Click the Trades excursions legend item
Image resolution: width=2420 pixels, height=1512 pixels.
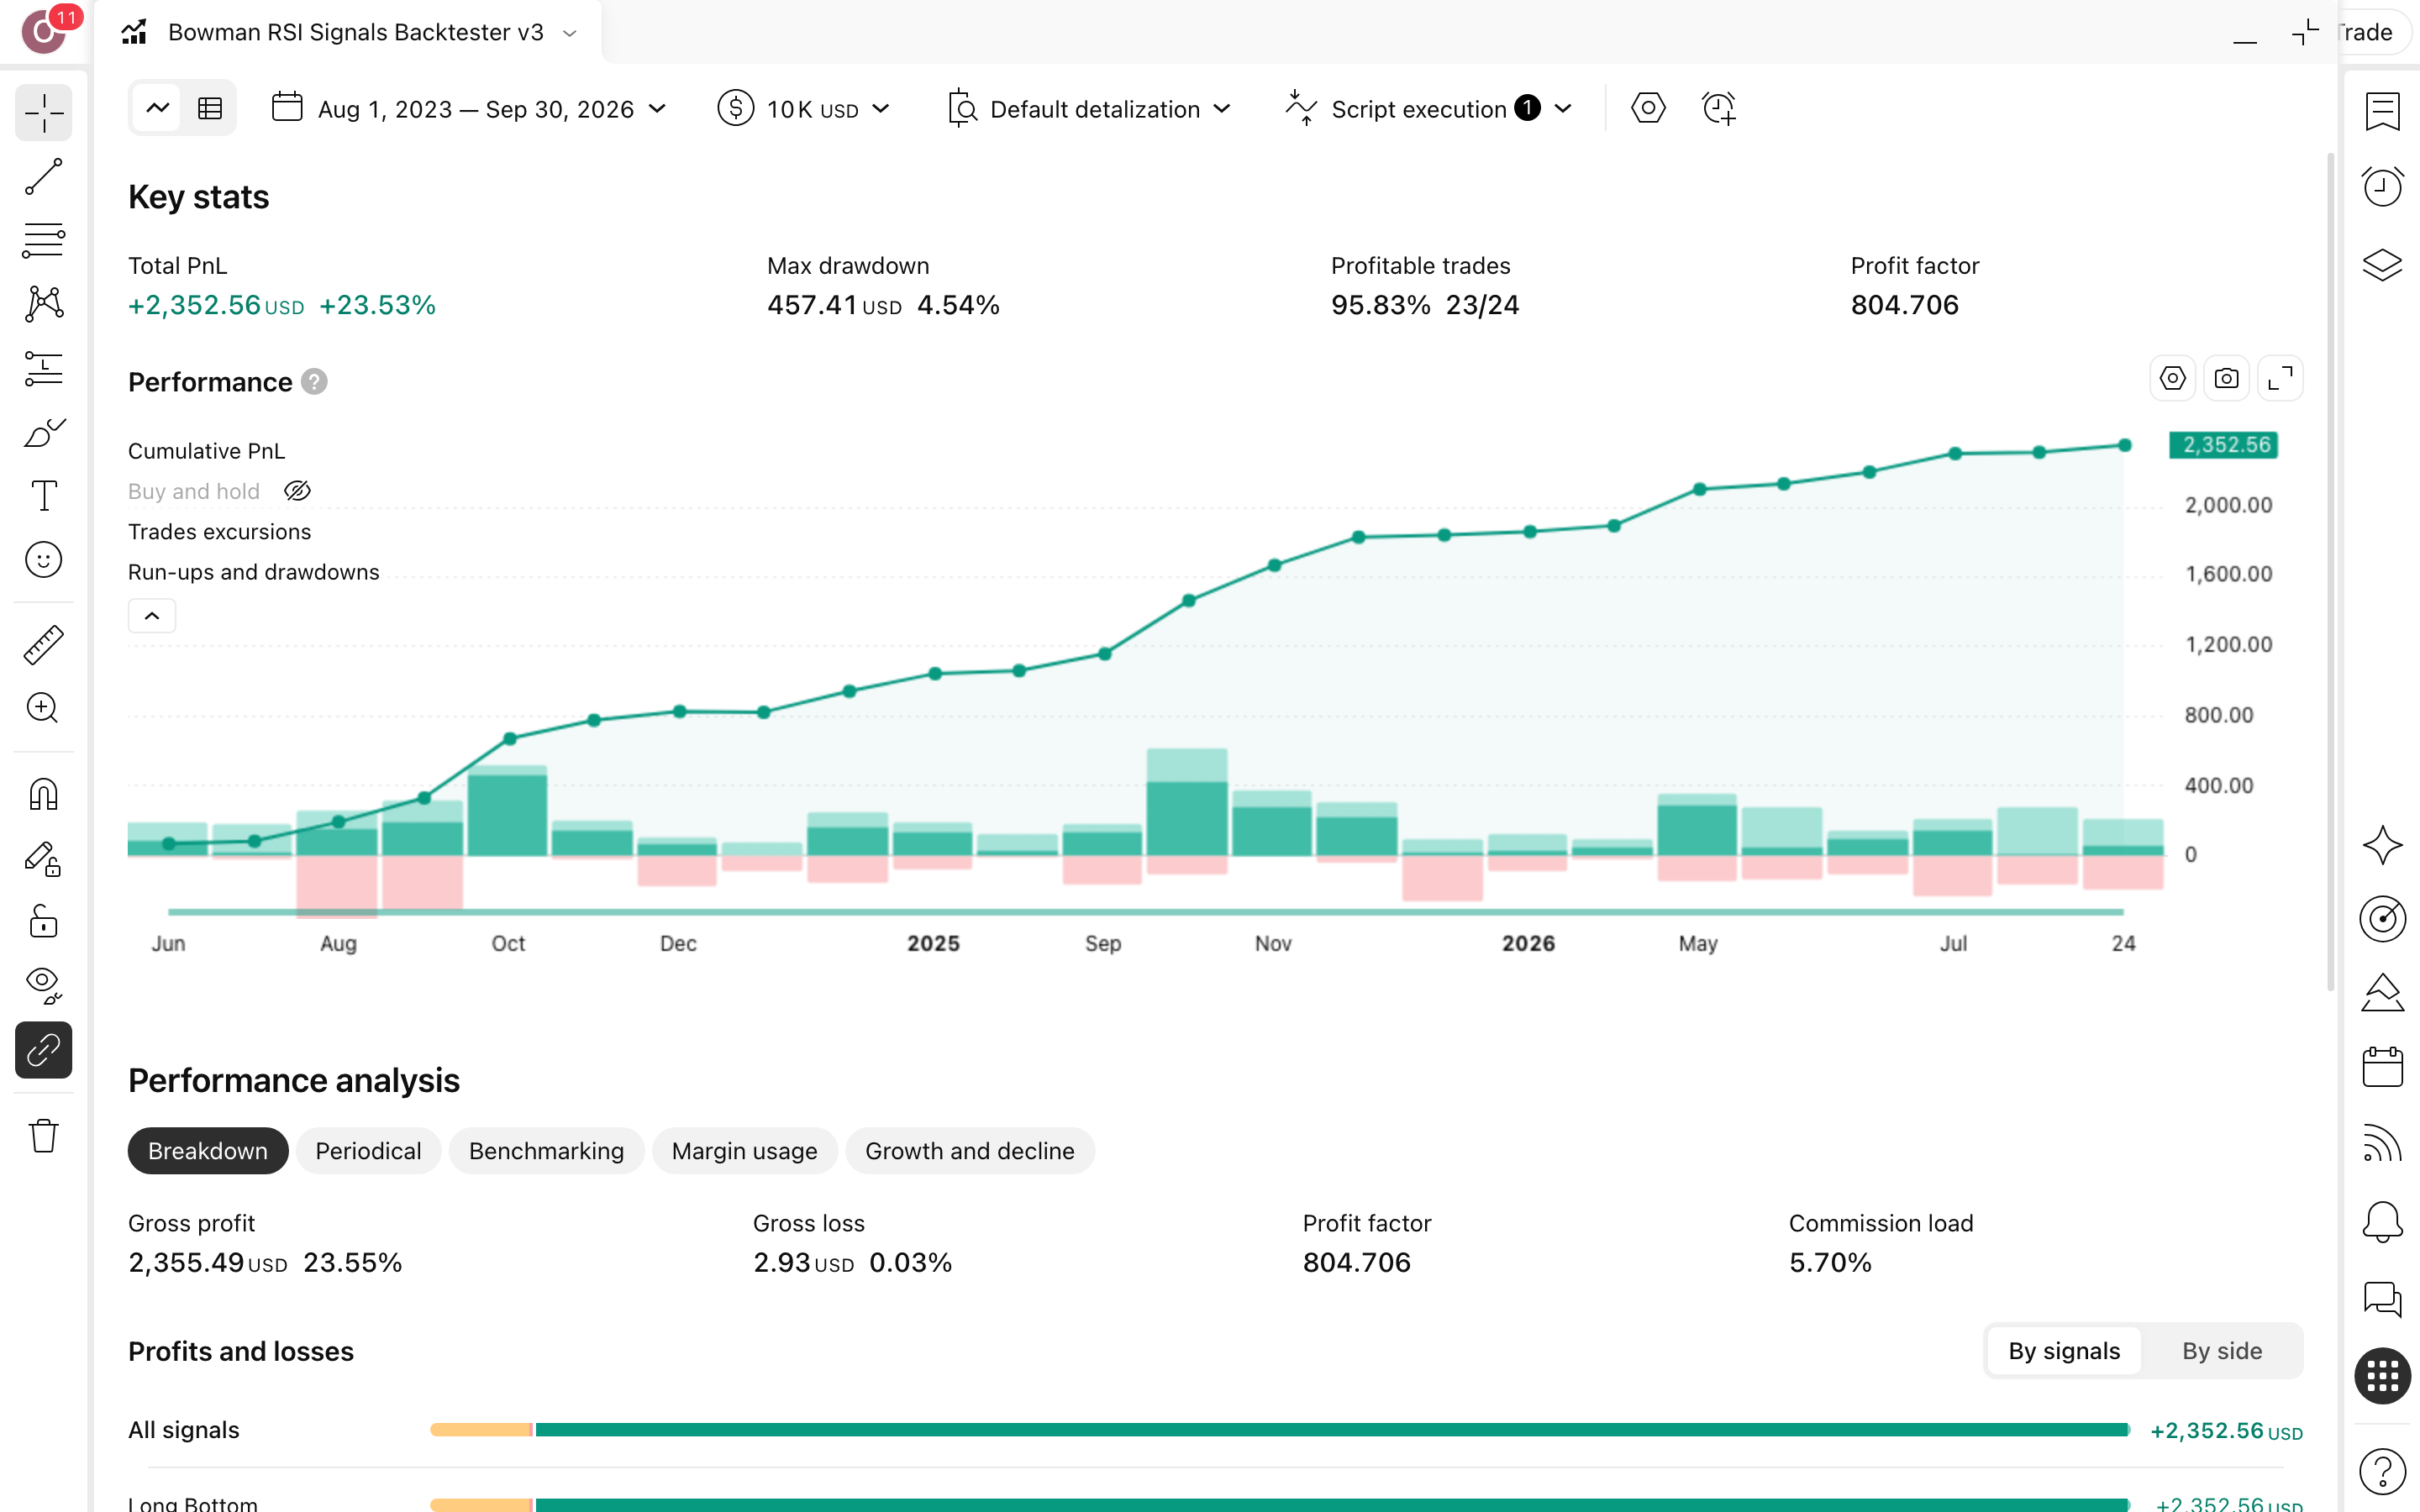point(219,532)
